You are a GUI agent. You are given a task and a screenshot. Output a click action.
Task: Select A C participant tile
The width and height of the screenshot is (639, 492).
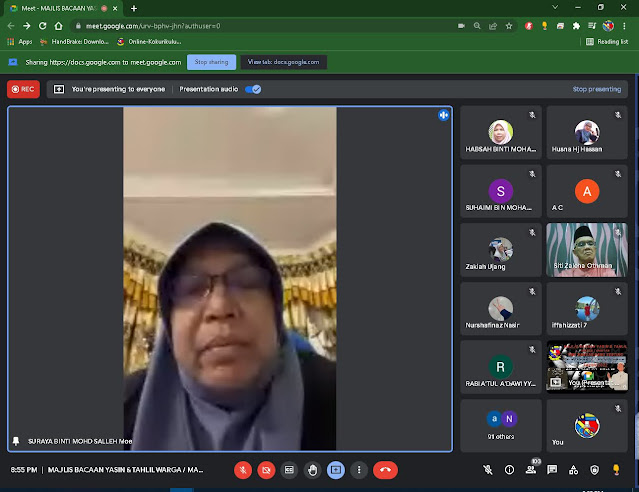pos(587,191)
